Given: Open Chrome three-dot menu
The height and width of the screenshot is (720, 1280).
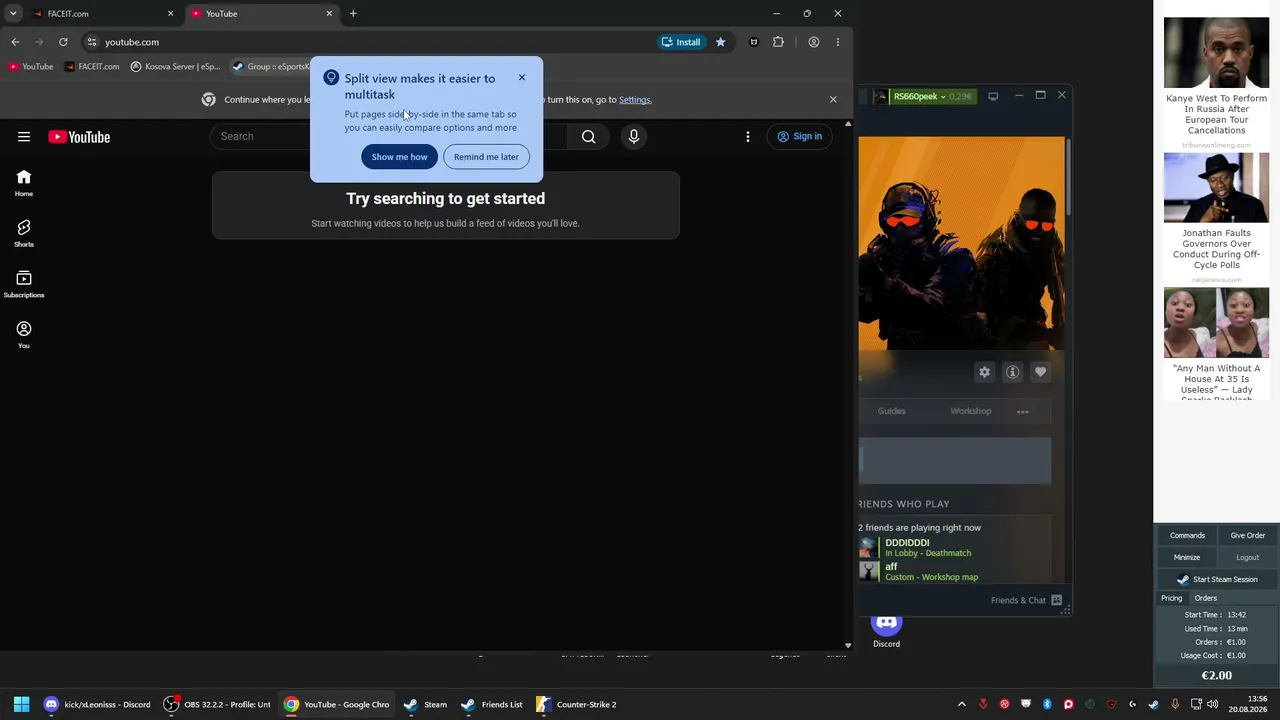Looking at the screenshot, I should point(838,42).
